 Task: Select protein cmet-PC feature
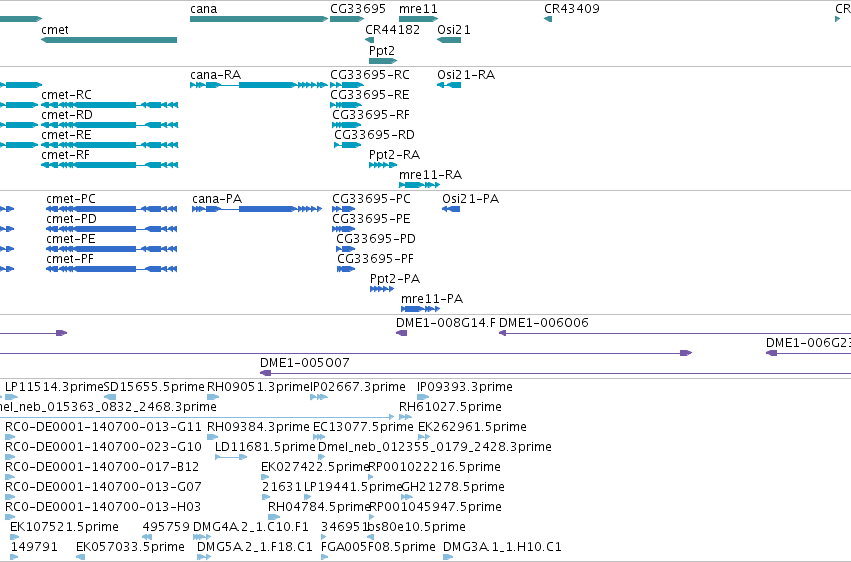112,209
